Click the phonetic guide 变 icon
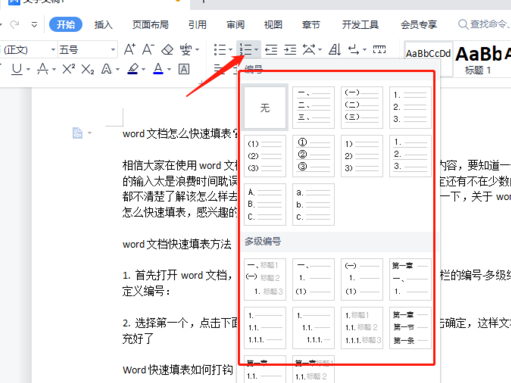Screen dimensions: 511x383 click(185, 50)
